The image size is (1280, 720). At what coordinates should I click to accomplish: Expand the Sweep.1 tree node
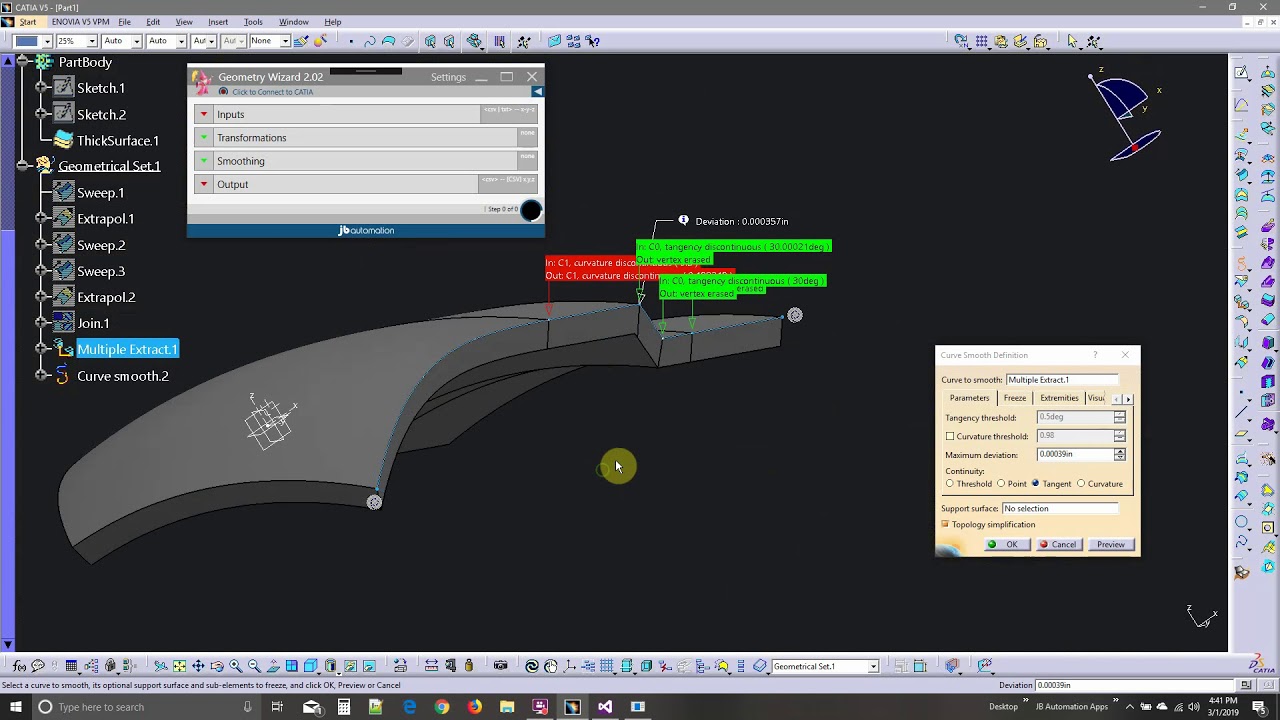coord(41,192)
